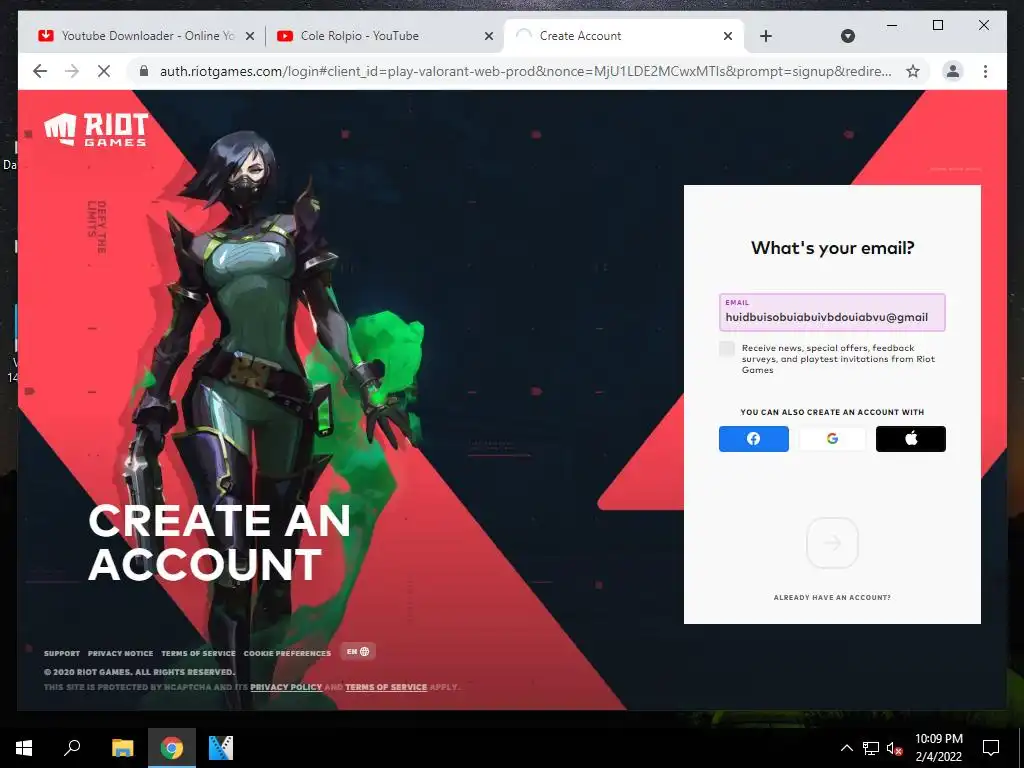This screenshot has width=1024, height=768.
Task: Open the video editor taskbar app
Action: click(x=221, y=748)
